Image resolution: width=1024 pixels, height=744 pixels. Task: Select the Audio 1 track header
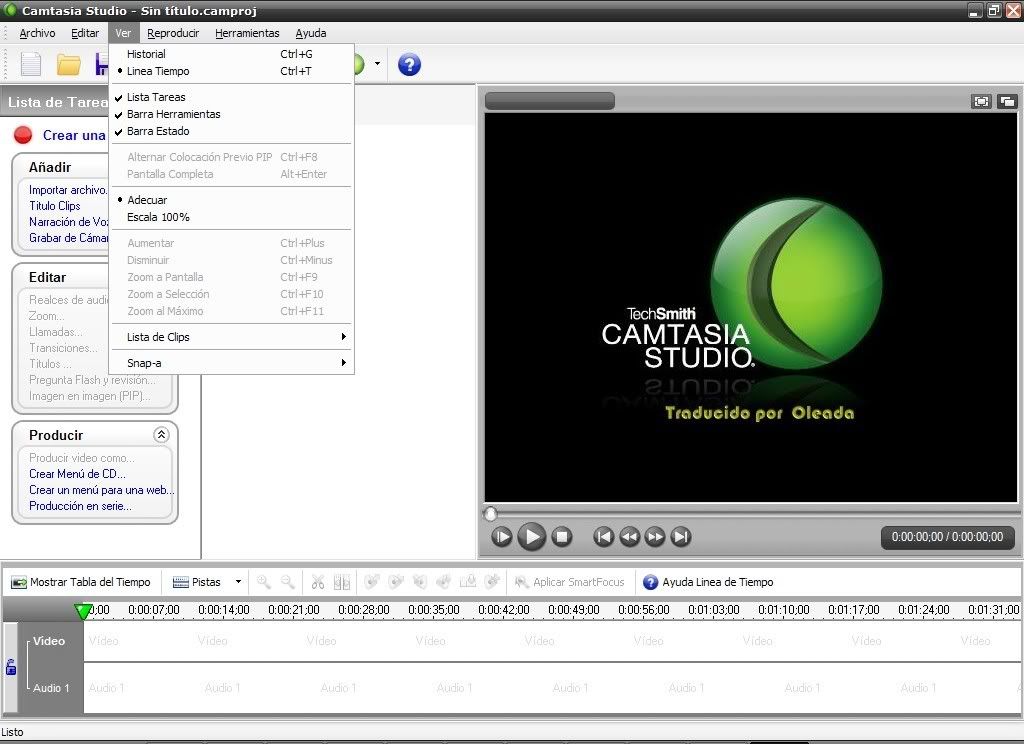pyautogui.click(x=51, y=688)
